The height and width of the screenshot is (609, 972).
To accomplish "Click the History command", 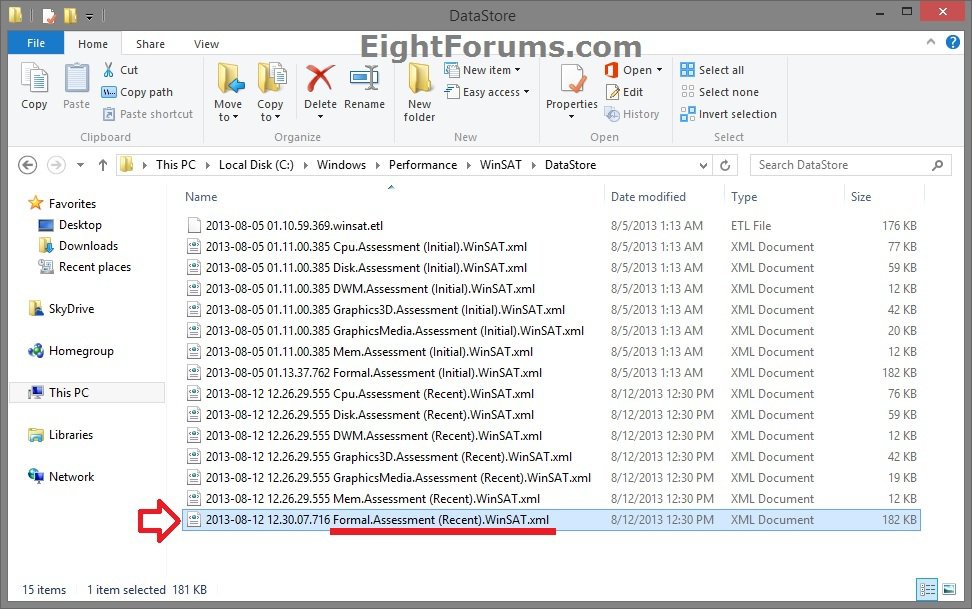I will tap(632, 114).
